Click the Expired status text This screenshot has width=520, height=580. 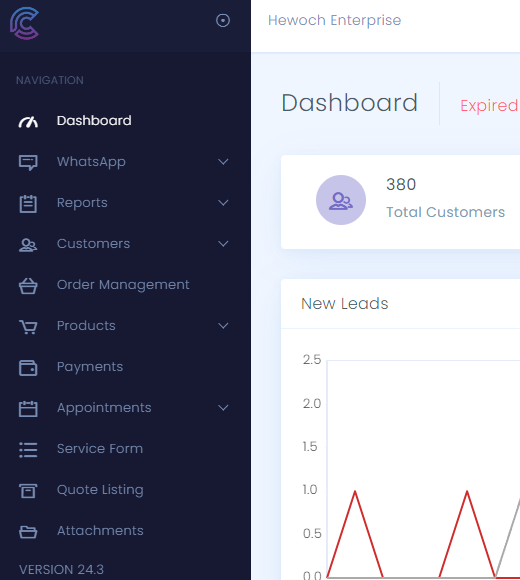pyautogui.click(x=490, y=106)
